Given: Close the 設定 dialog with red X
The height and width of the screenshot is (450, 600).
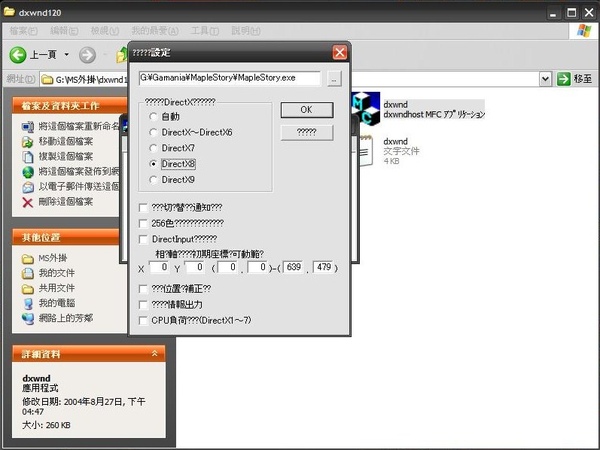Looking at the screenshot, I should [340, 52].
